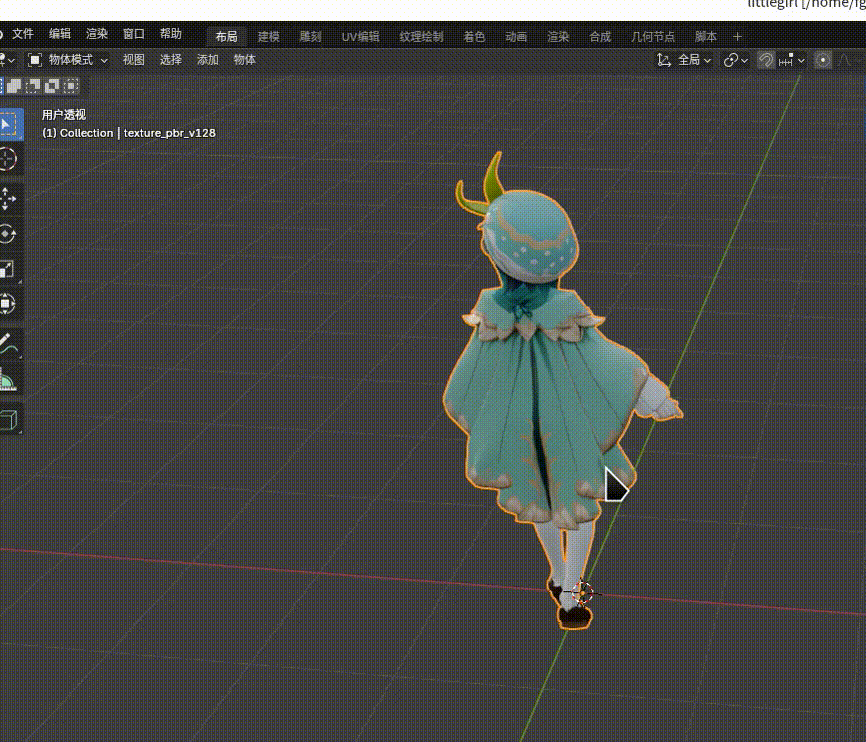Toggle snapping magnet on or off
The width and height of the screenshot is (866, 742).
(765, 60)
